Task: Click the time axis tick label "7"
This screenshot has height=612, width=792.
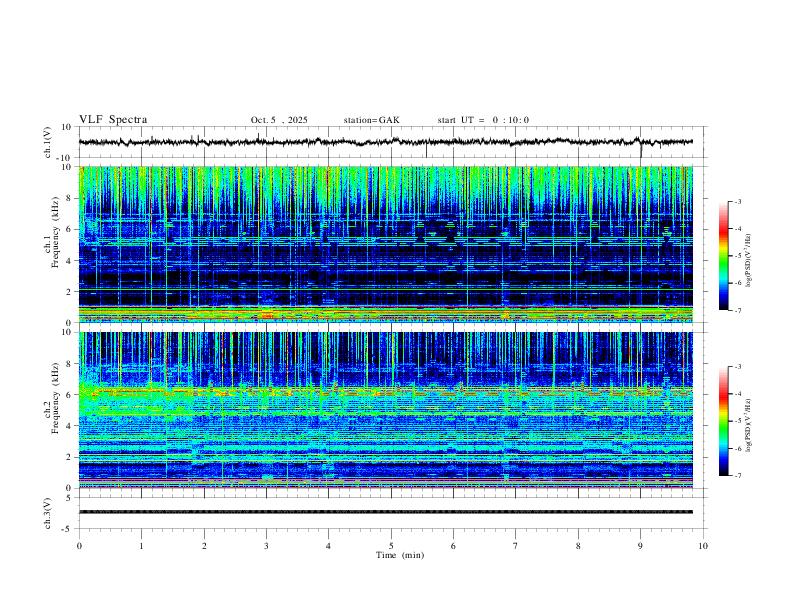Action: 516,546
